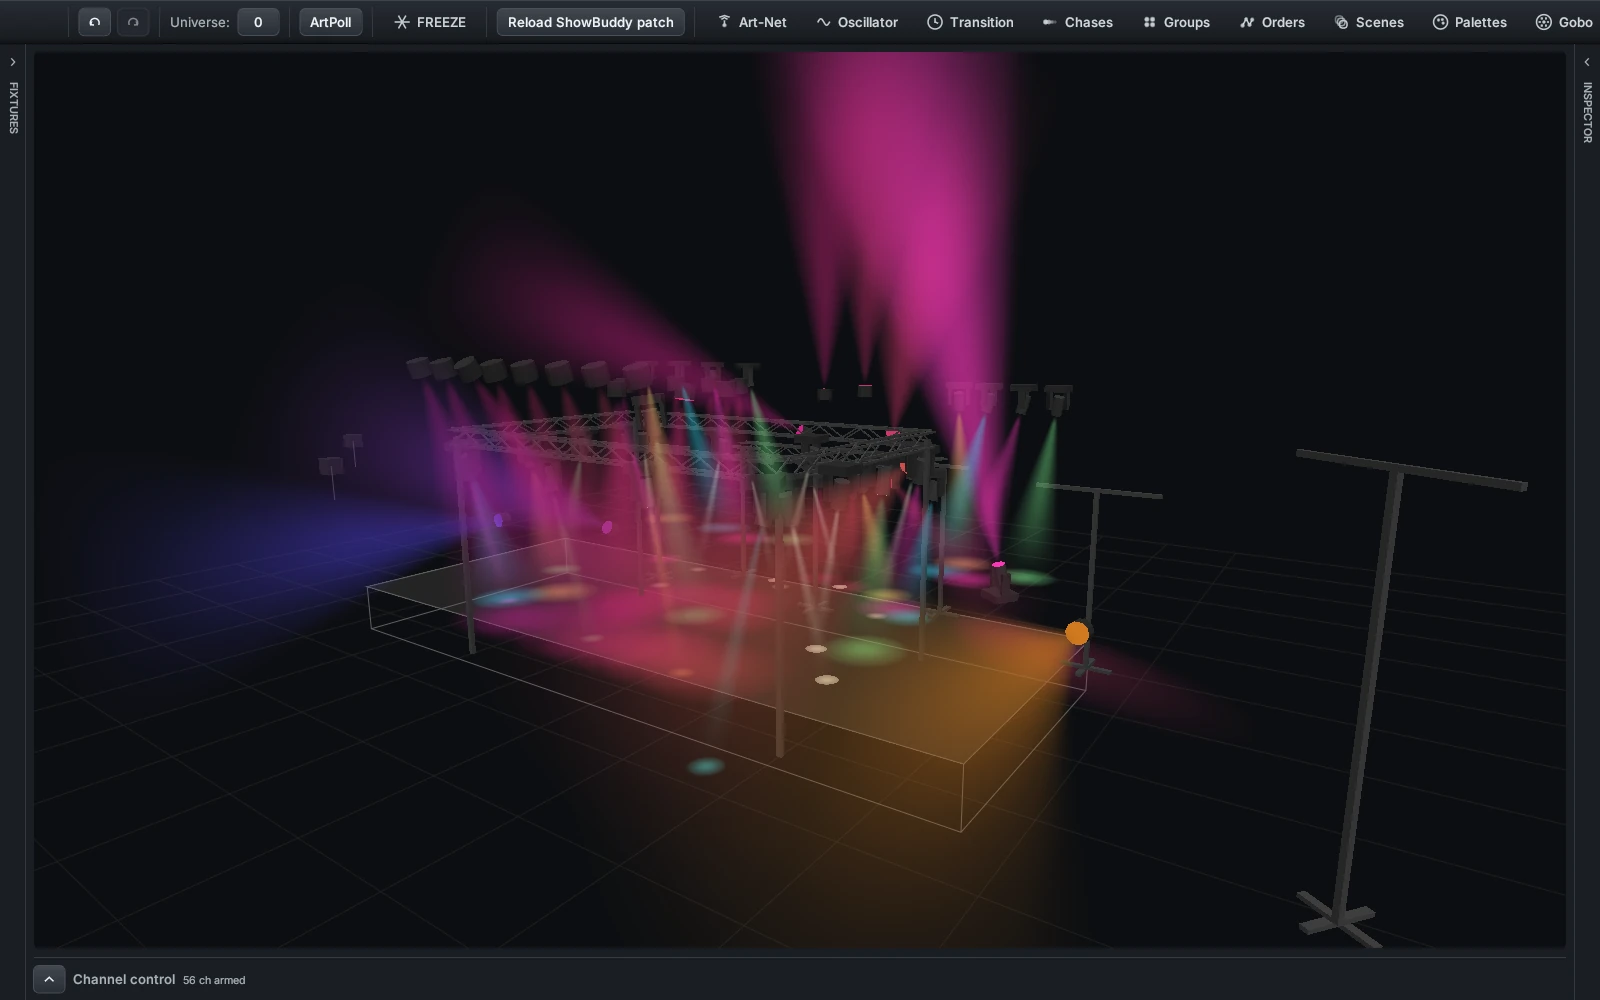The image size is (1600, 1000).
Task: Open the Gobo panel
Action: [1564, 22]
